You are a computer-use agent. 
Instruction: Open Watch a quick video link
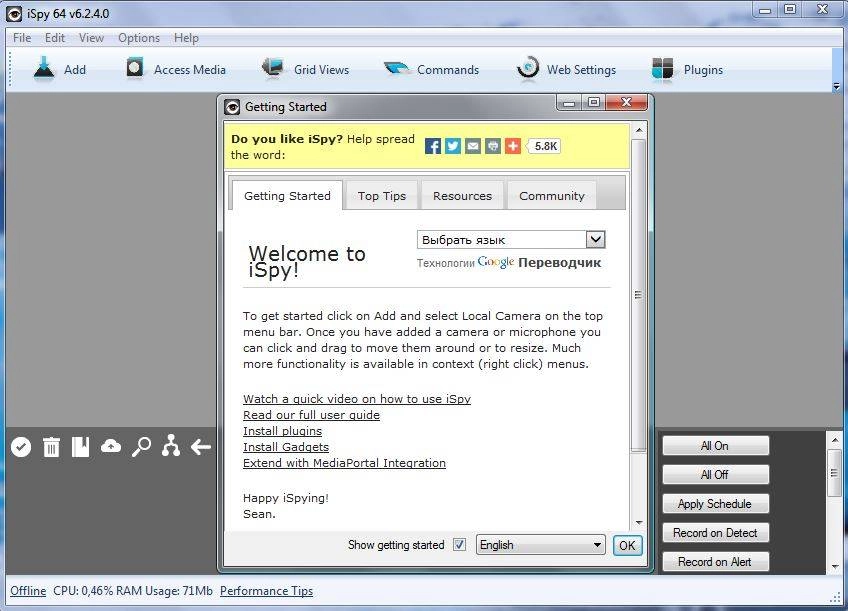pos(357,399)
